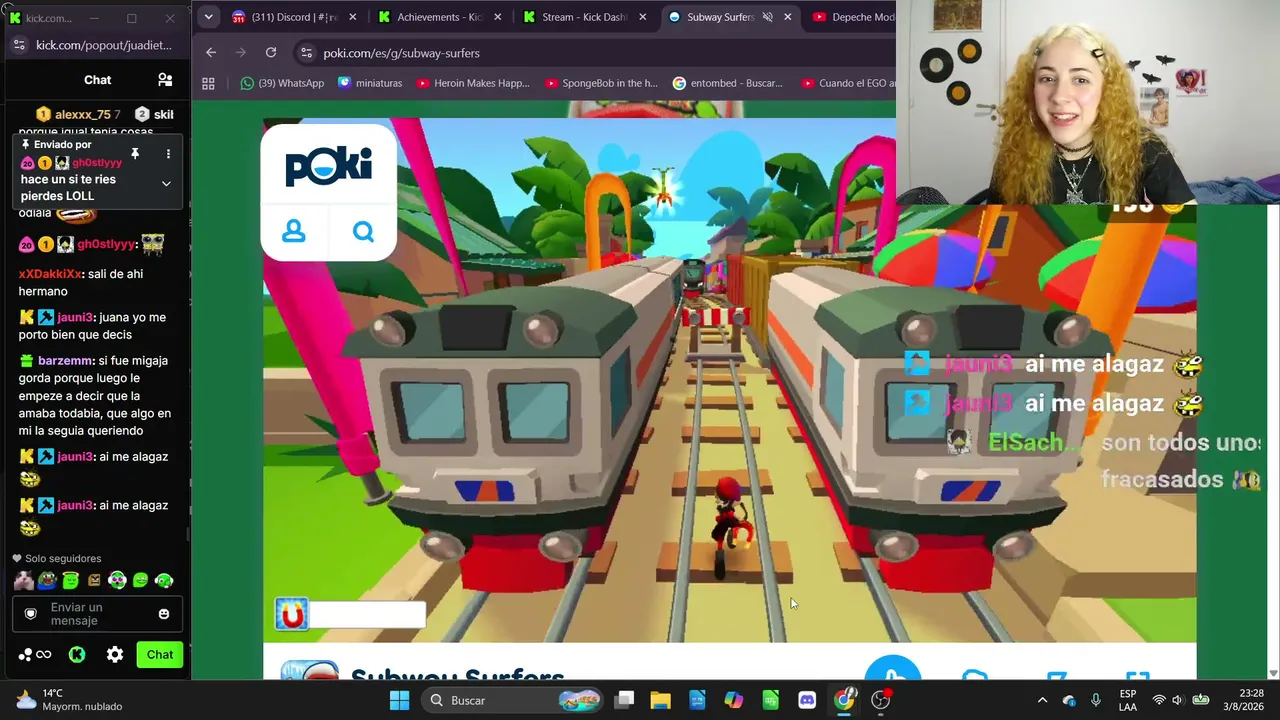This screenshot has height=720, width=1280.
Task: Open channel points infinity icon
Action: 43,655
